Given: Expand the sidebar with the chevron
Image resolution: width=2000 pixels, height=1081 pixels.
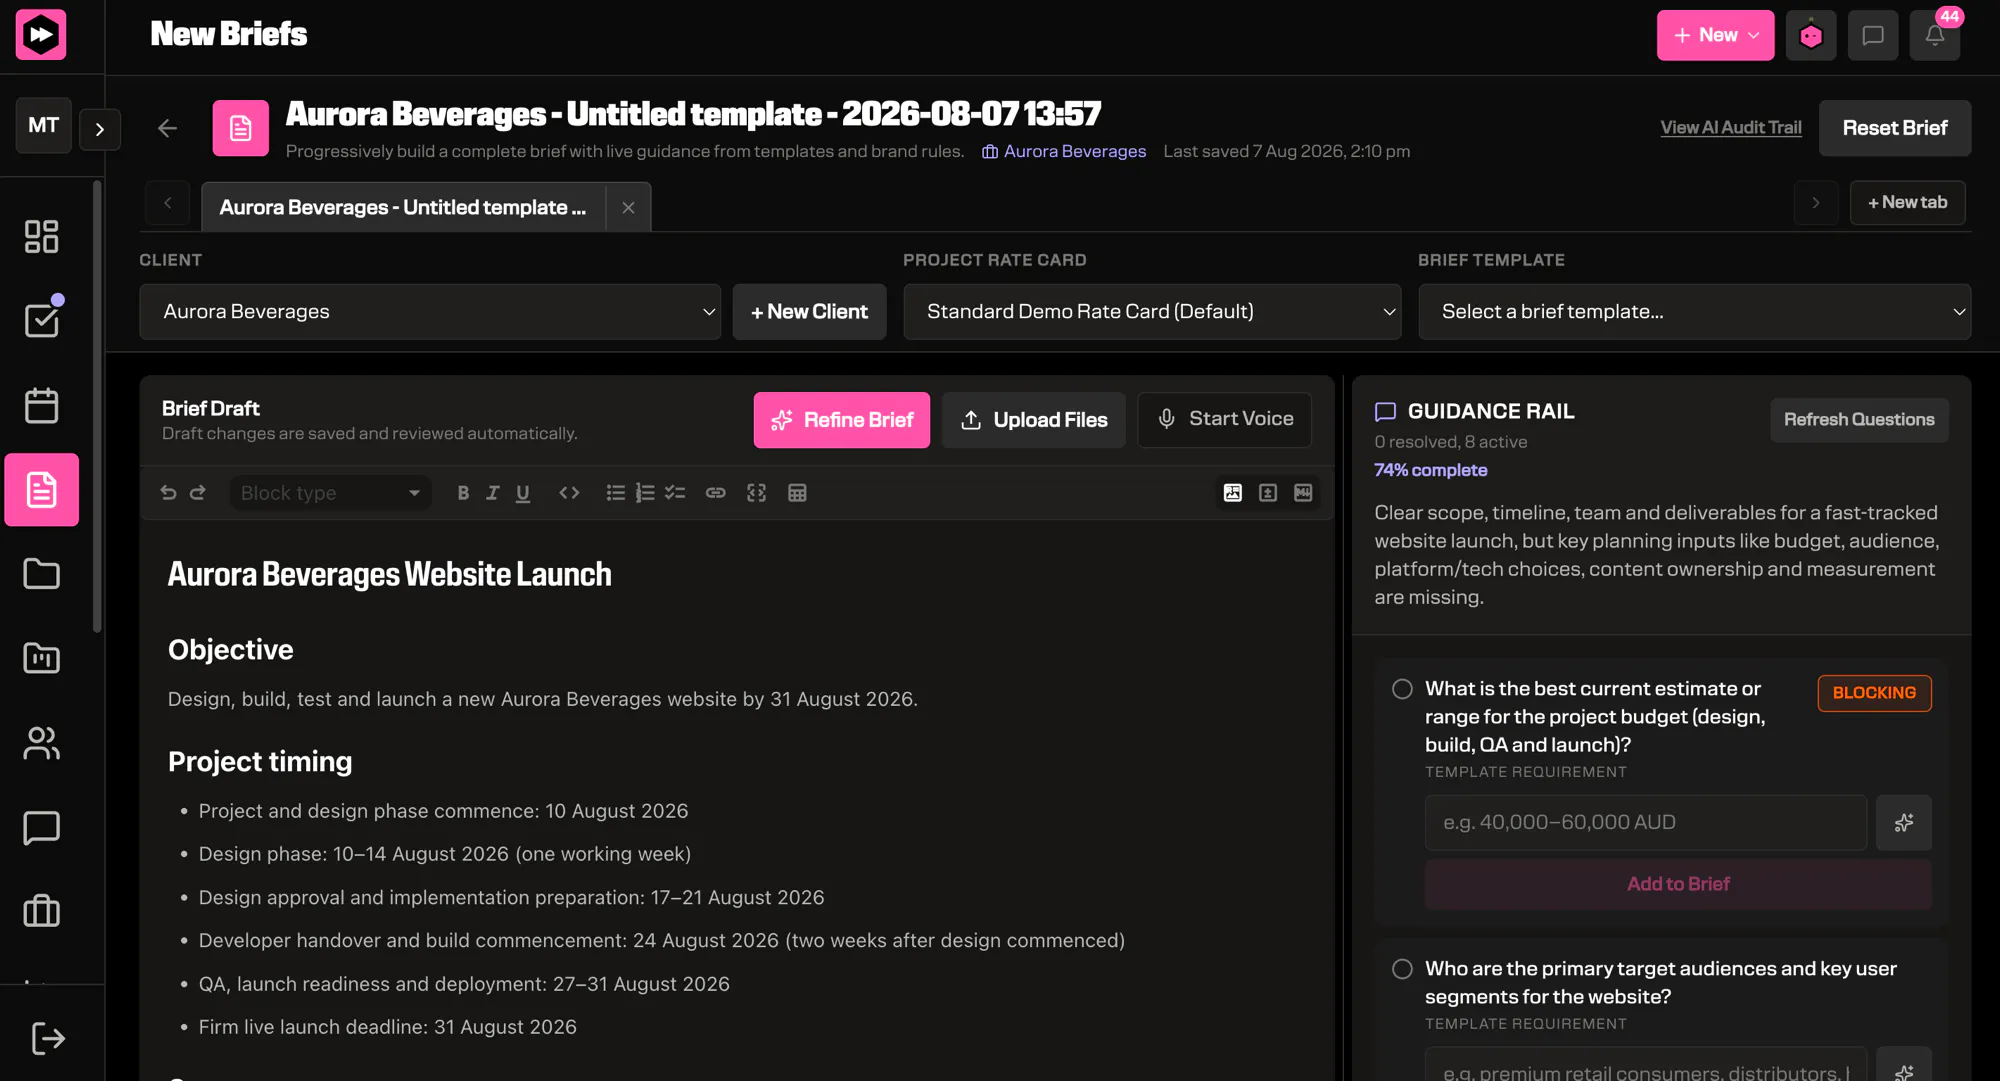Looking at the screenshot, I should point(100,129).
